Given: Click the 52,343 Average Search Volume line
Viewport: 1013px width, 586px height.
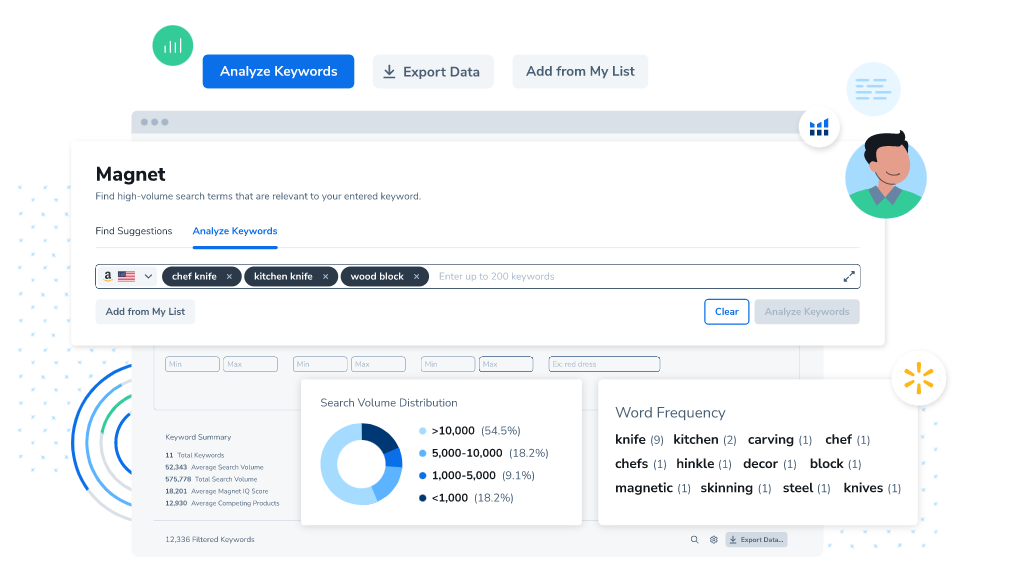Looking at the screenshot, I should [214, 467].
